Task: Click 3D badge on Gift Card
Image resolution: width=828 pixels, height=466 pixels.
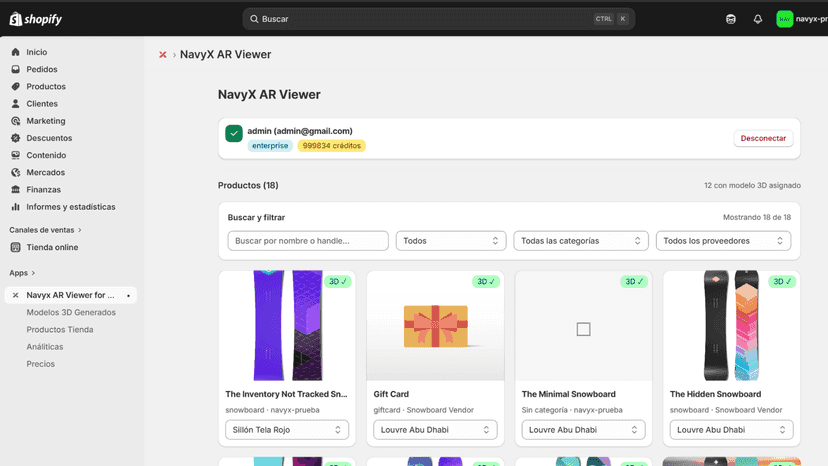Action: point(485,282)
